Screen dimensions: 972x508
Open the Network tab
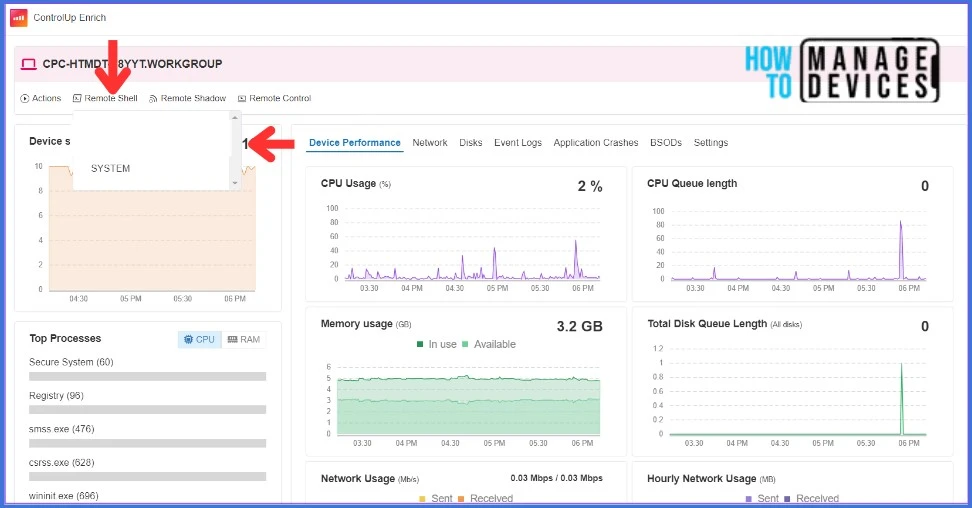(x=430, y=143)
